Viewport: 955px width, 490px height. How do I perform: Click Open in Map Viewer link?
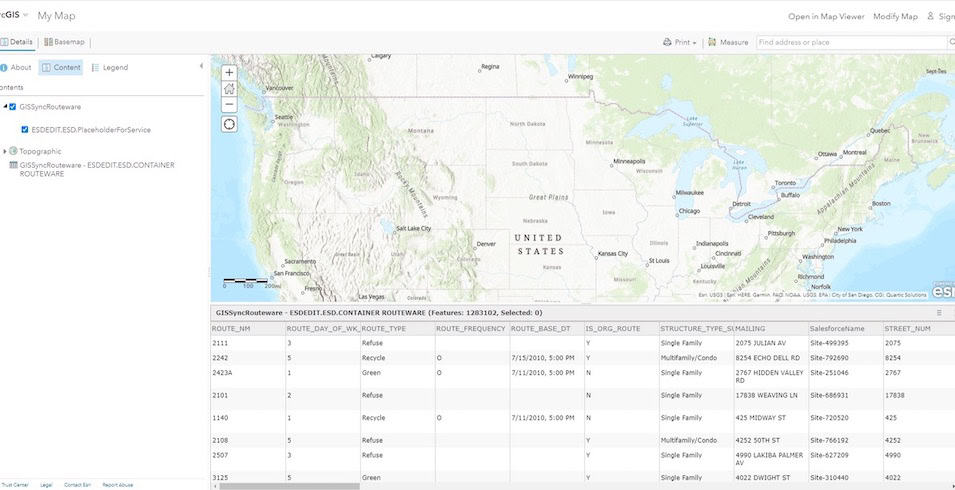[825, 16]
